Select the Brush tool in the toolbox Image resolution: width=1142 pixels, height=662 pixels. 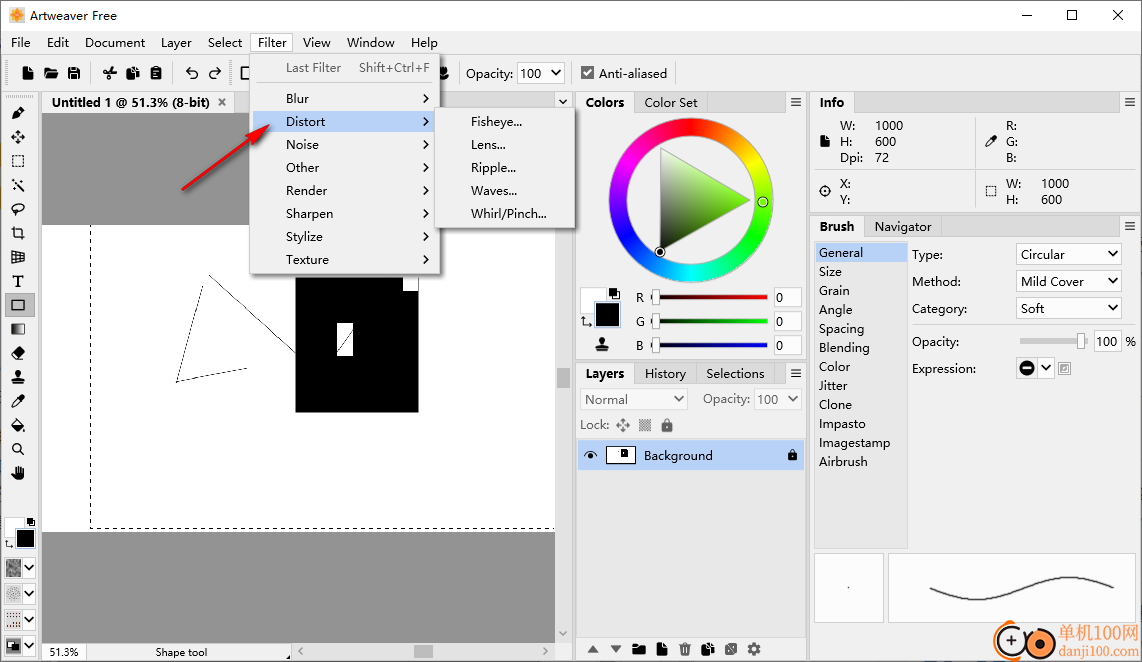pos(18,113)
